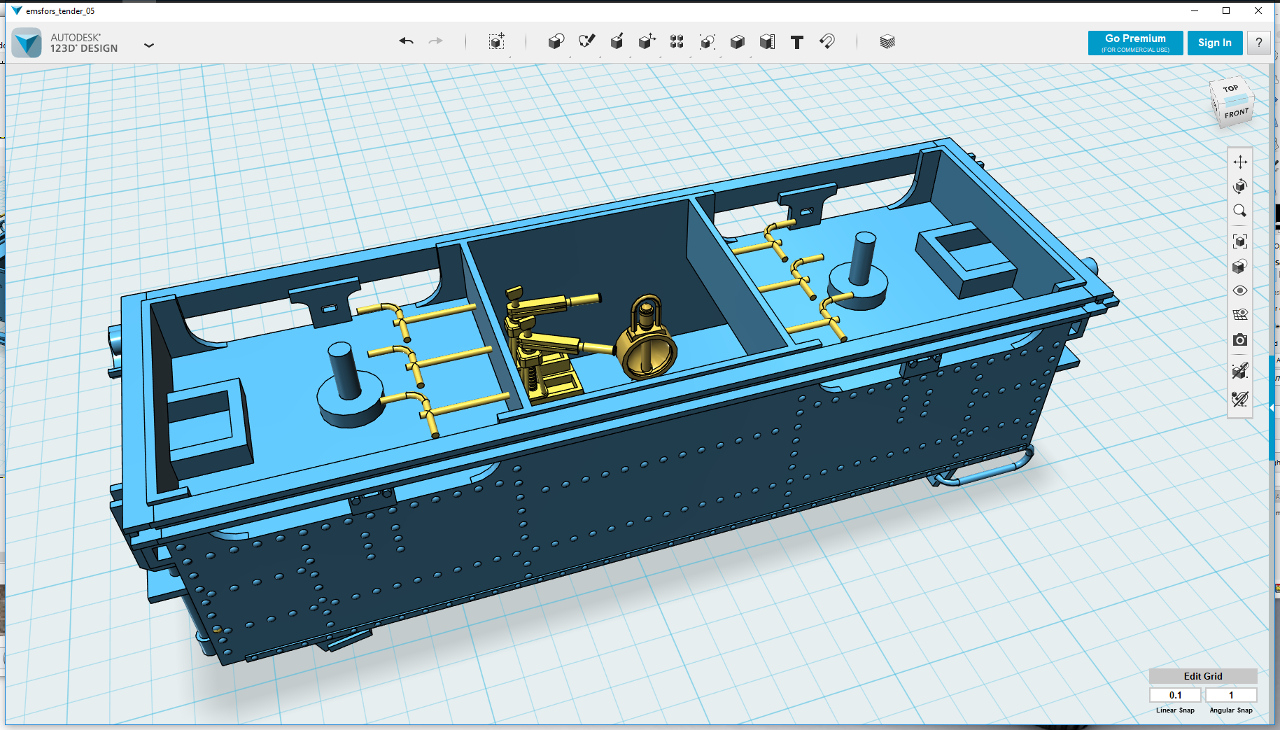This screenshot has width=1280, height=730.
Task: Open the Modify tool flyout
Action: coord(647,41)
